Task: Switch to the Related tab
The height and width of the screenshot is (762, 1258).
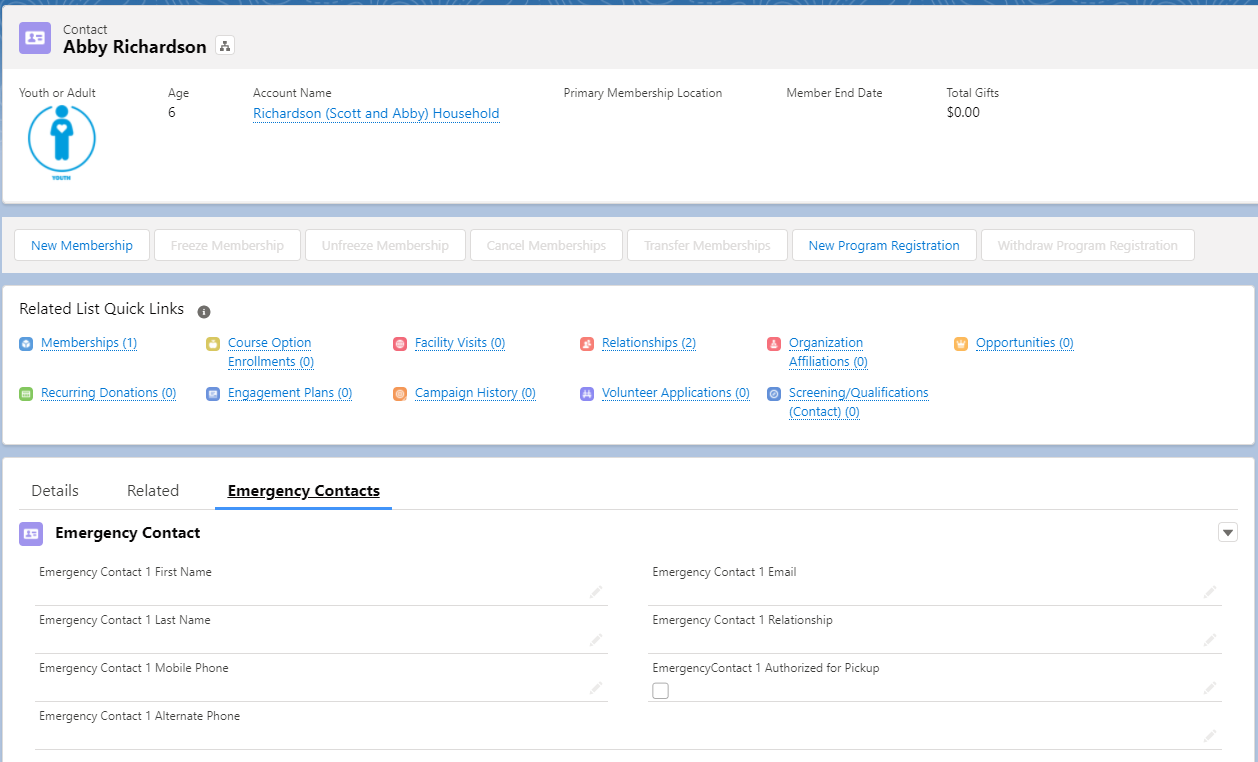Action: click(152, 490)
